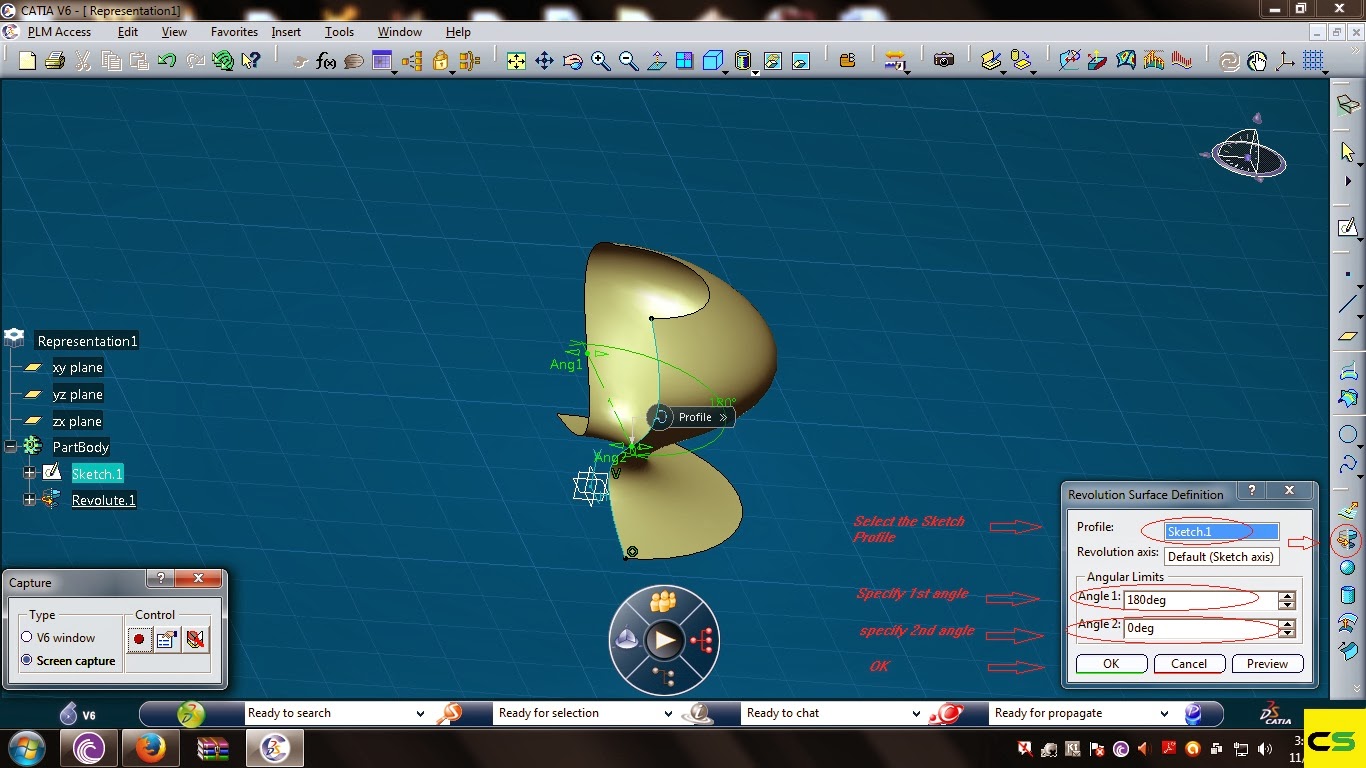Select the Fit All In tool
This screenshot has width=1366, height=768.
pyautogui.click(x=516, y=60)
